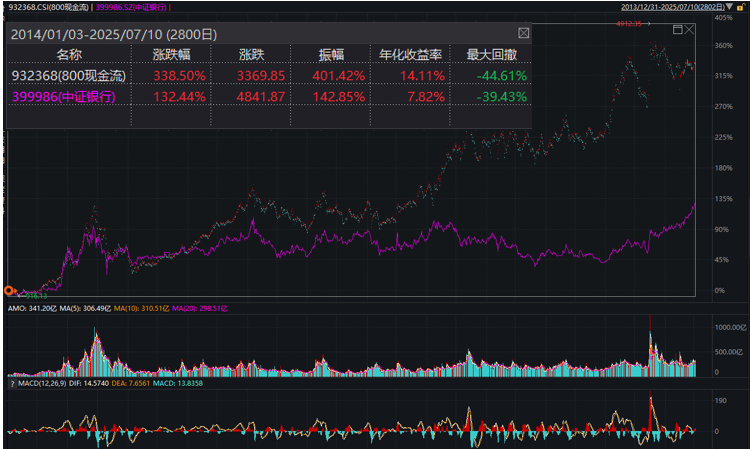Select the 932368(800现金流) row name
The image size is (750, 449).
click(64, 75)
